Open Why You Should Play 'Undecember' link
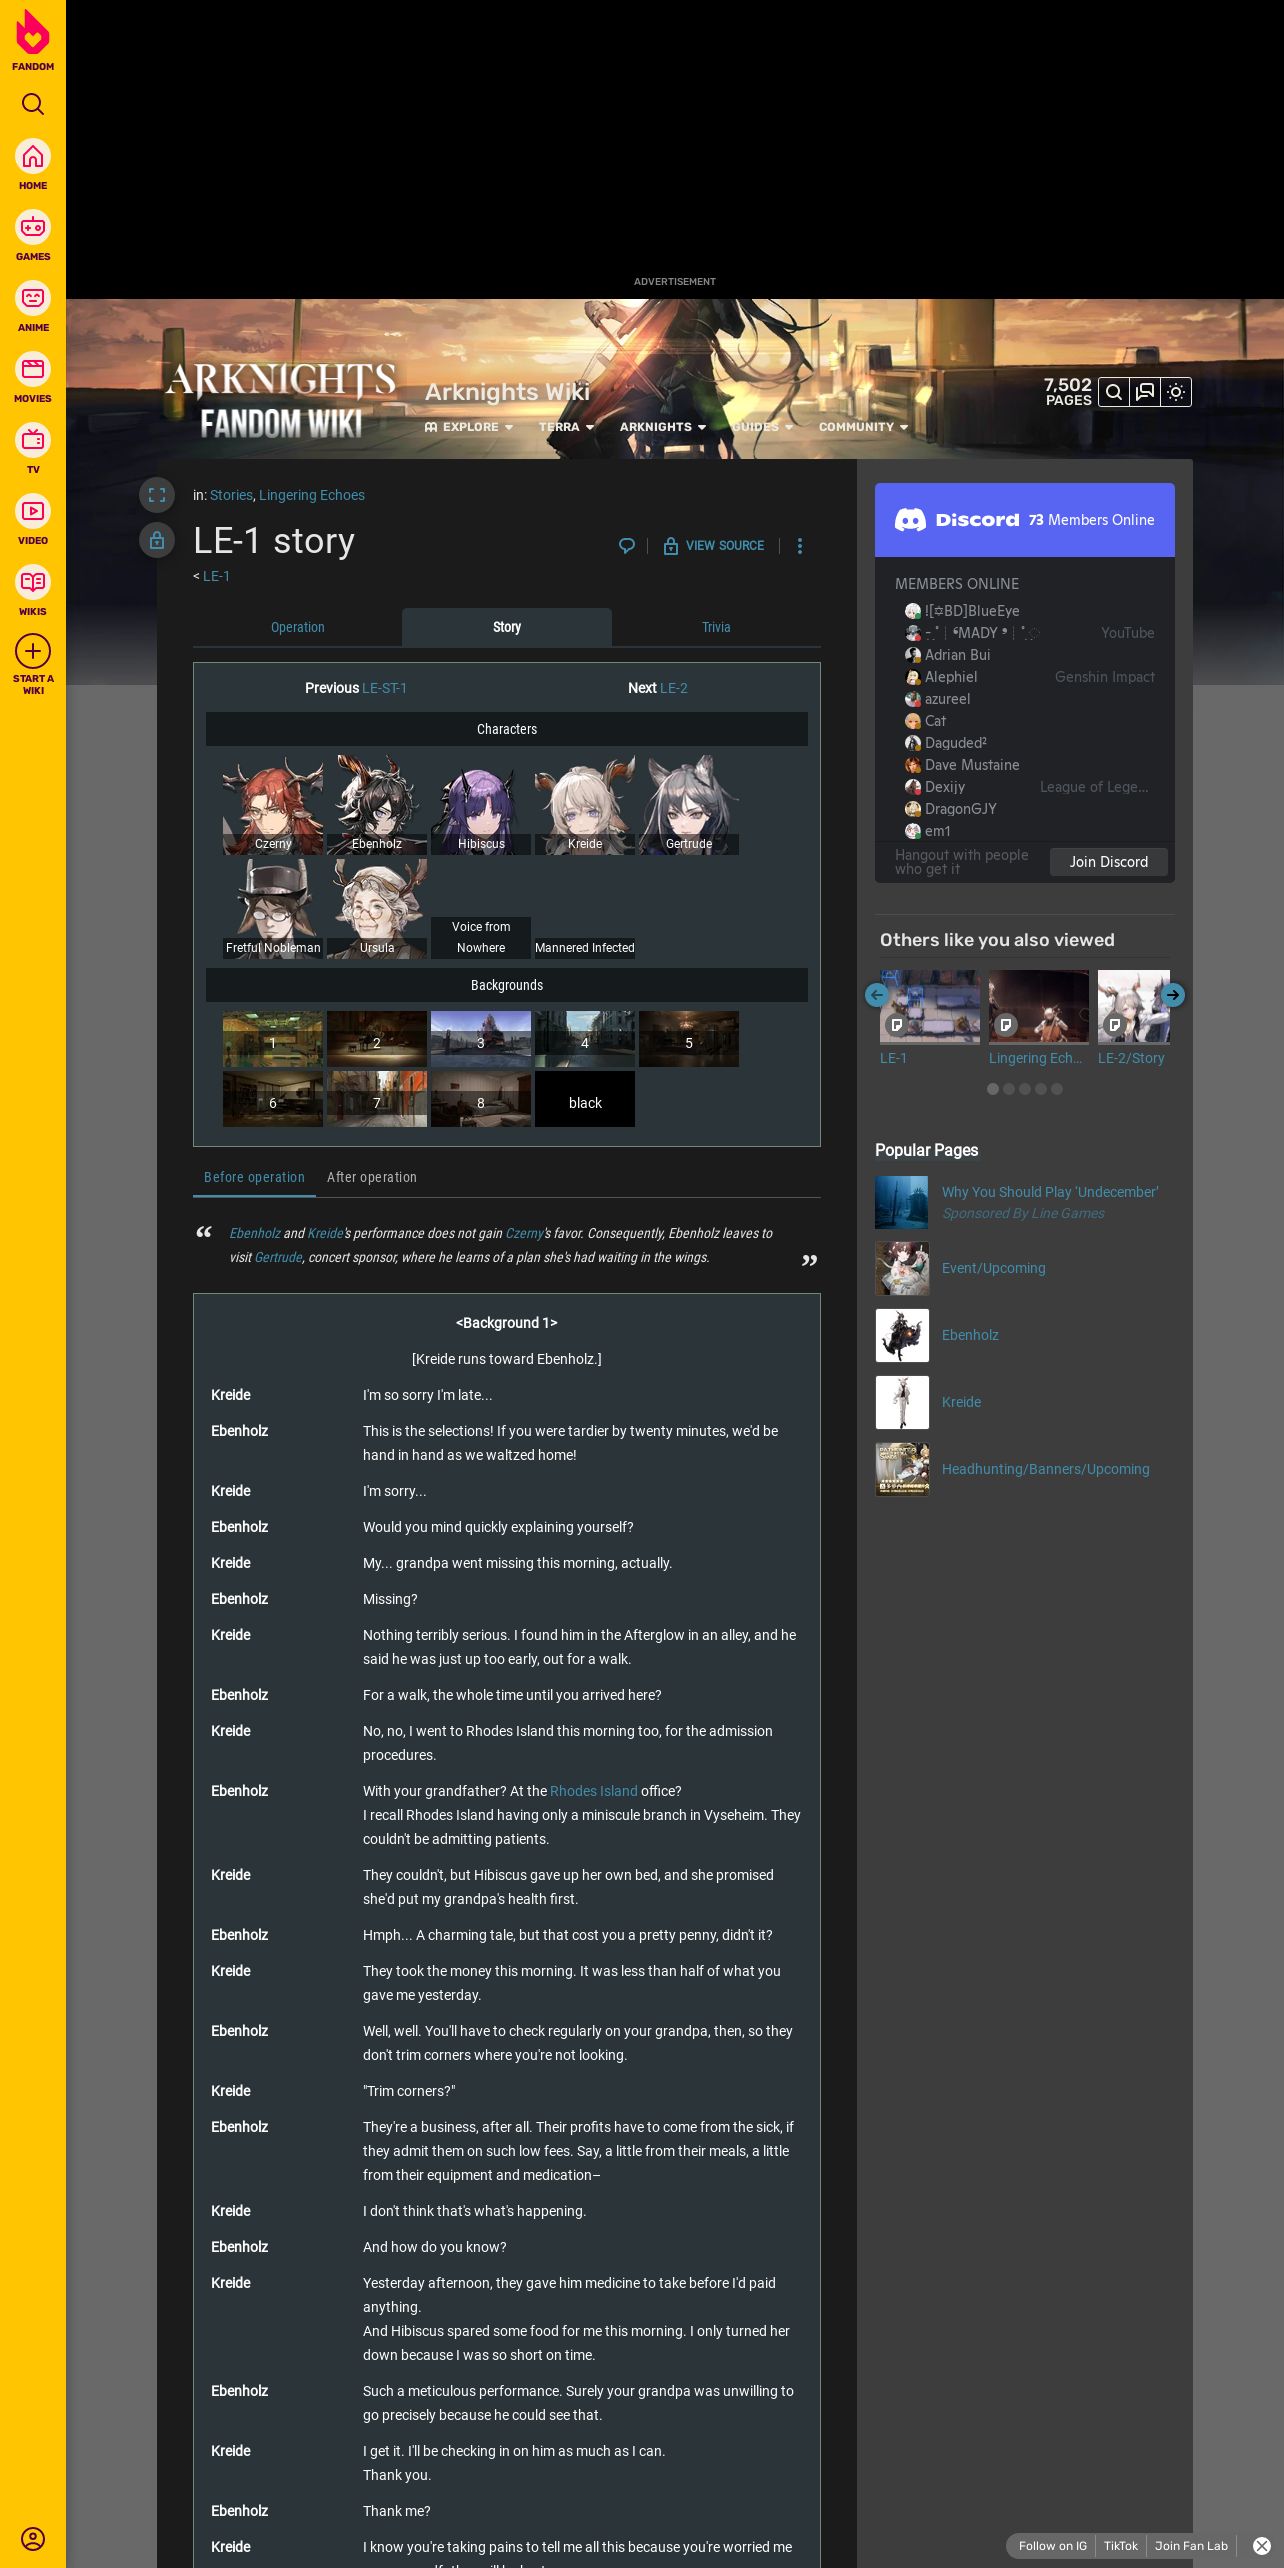Screen dimensions: 1284x2568 (x=1050, y=1192)
